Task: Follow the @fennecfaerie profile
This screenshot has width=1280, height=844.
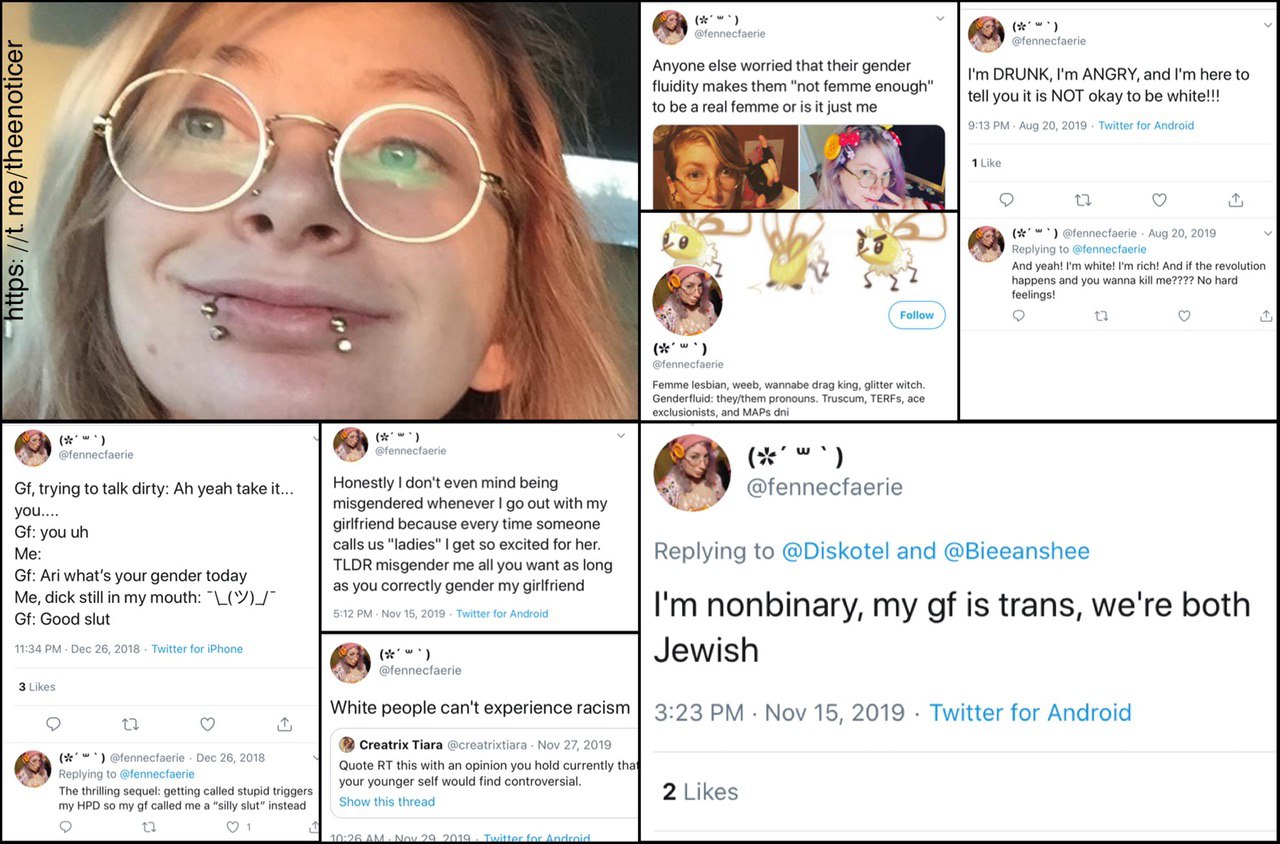Action: (x=916, y=315)
